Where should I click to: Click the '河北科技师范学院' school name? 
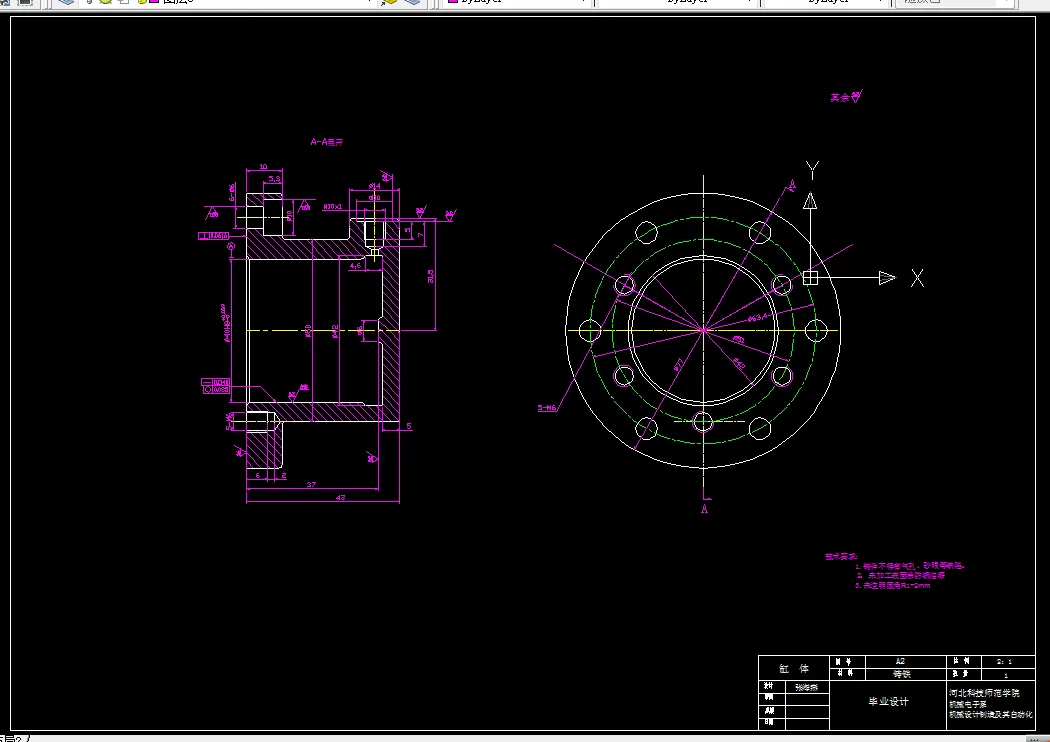(984, 693)
